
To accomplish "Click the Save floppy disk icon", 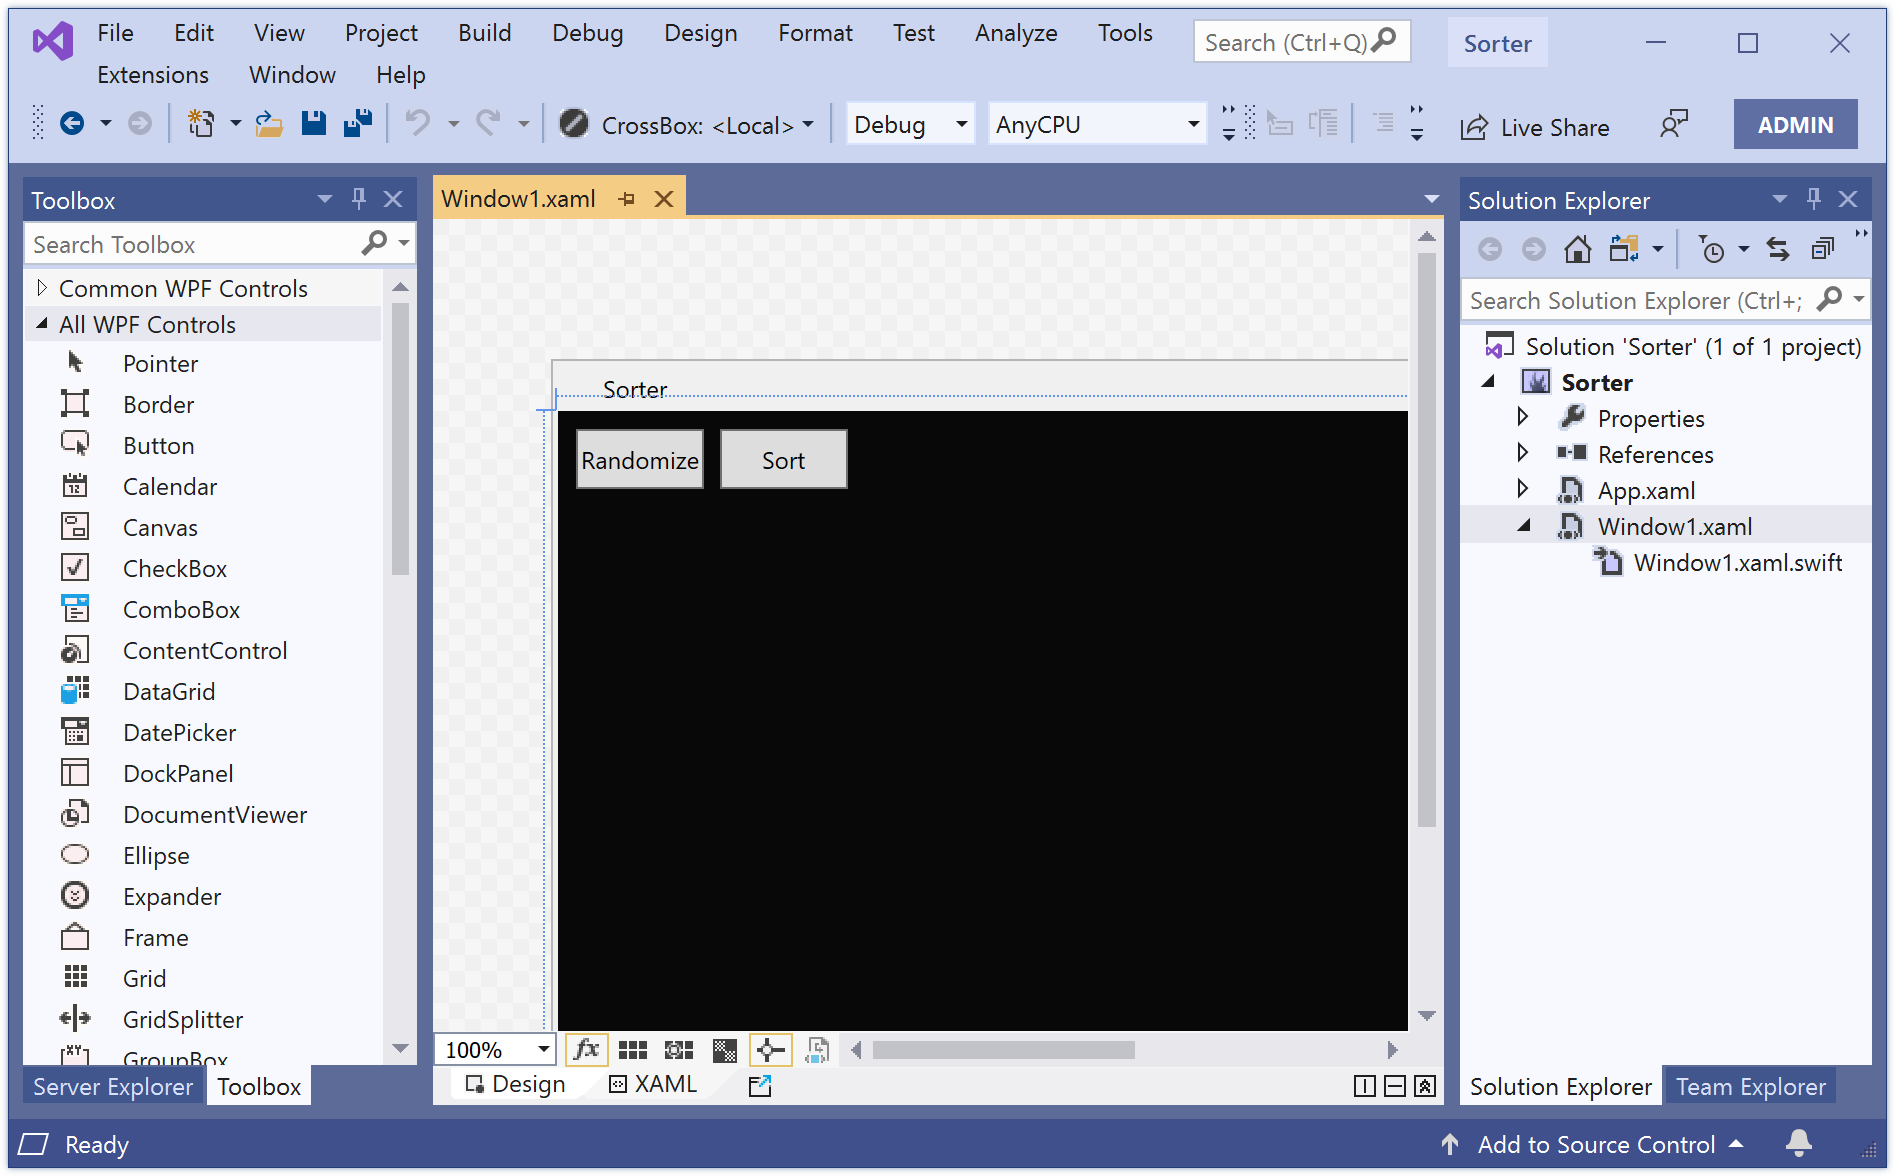I will click(314, 124).
